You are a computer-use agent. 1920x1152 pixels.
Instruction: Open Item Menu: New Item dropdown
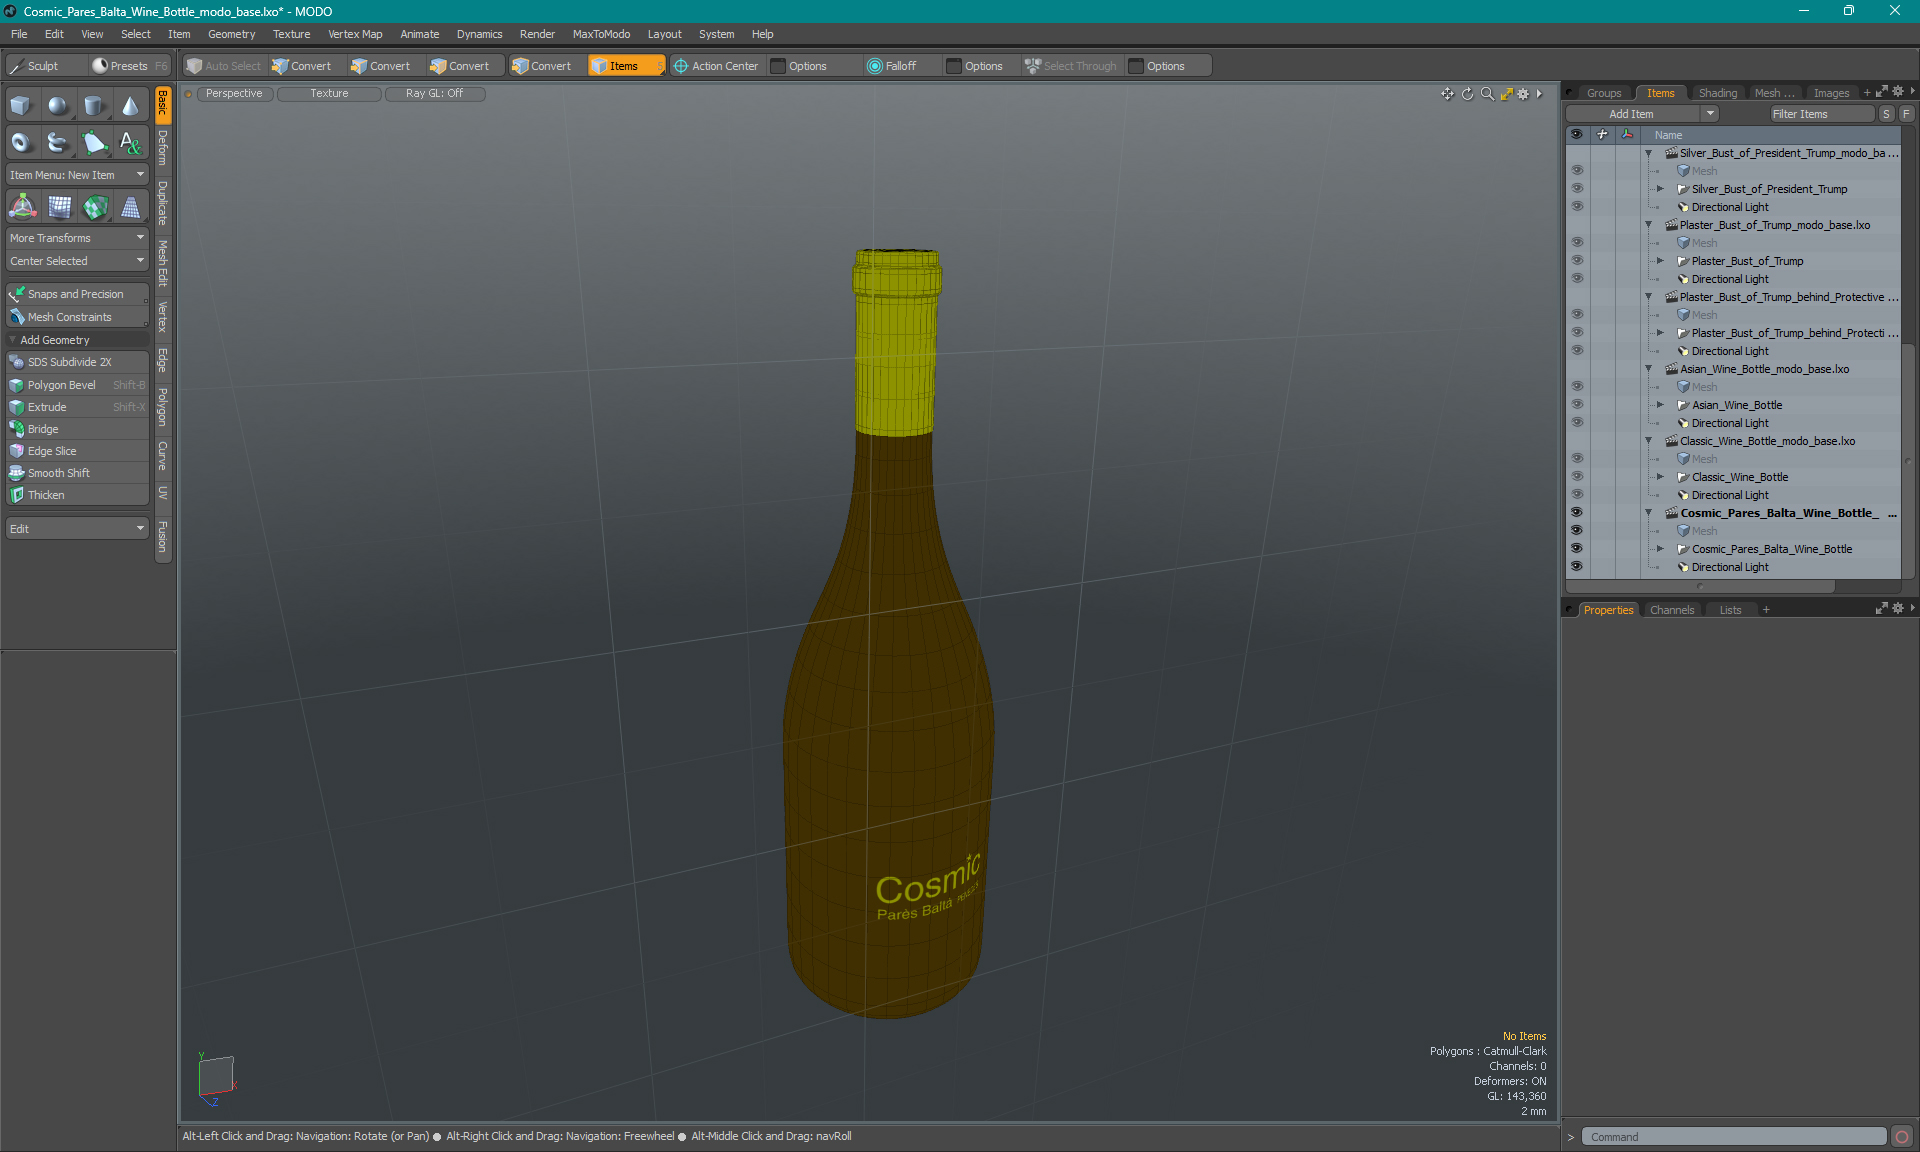coord(77,175)
